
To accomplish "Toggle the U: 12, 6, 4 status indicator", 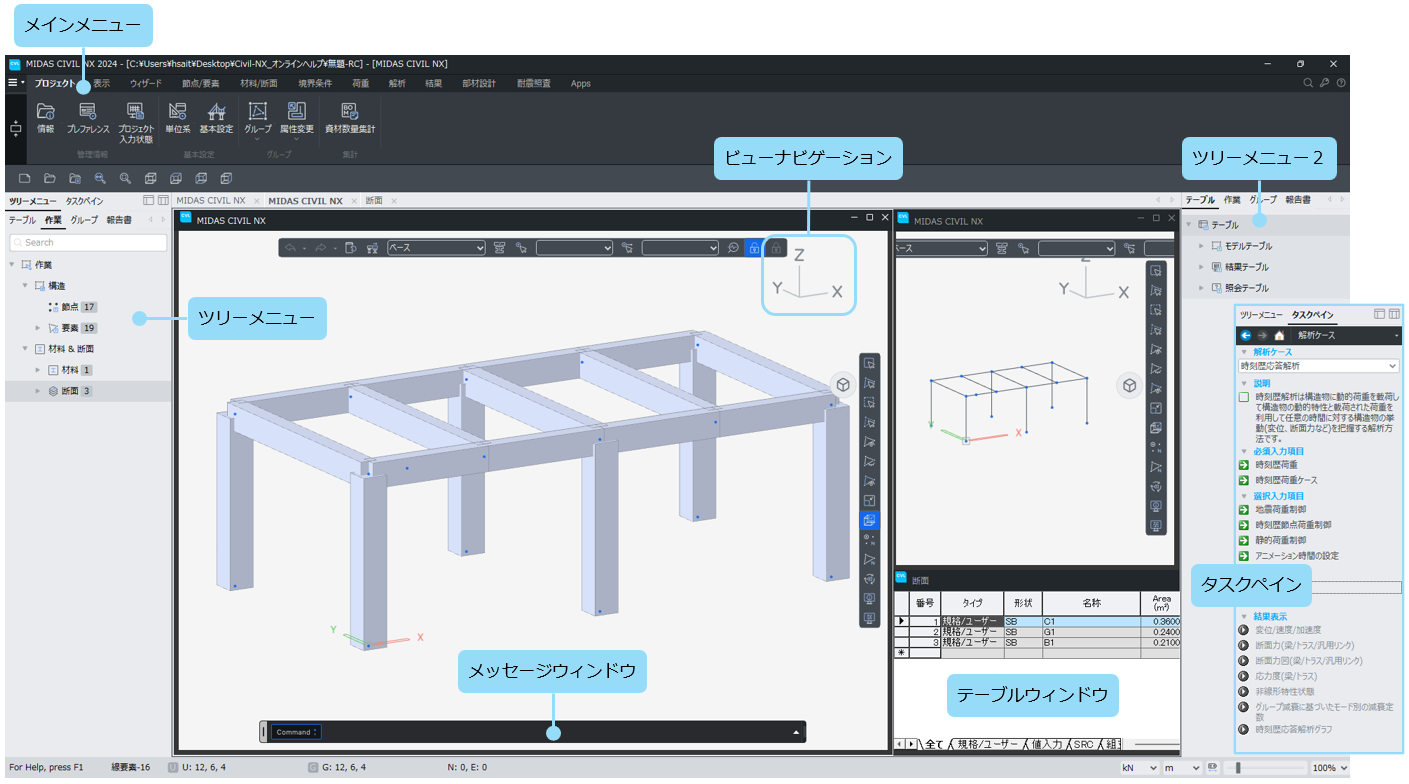I will (x=198, y=767).
